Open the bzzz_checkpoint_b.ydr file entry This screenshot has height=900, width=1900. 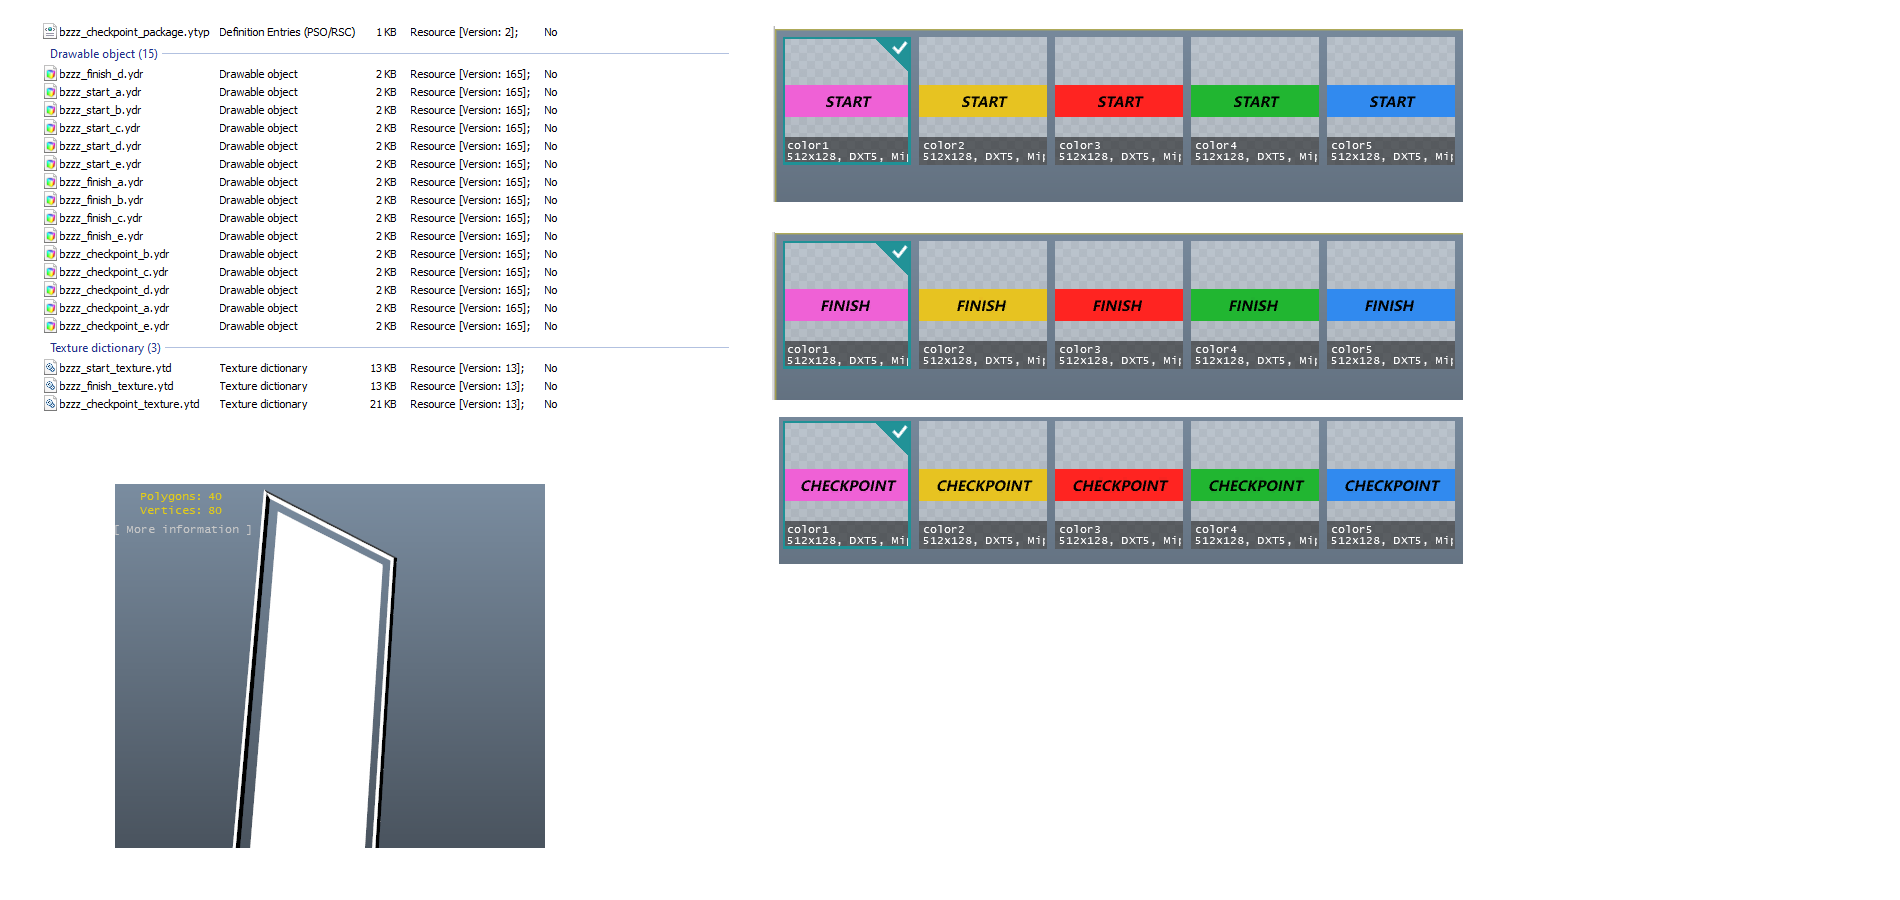[113, 254]
